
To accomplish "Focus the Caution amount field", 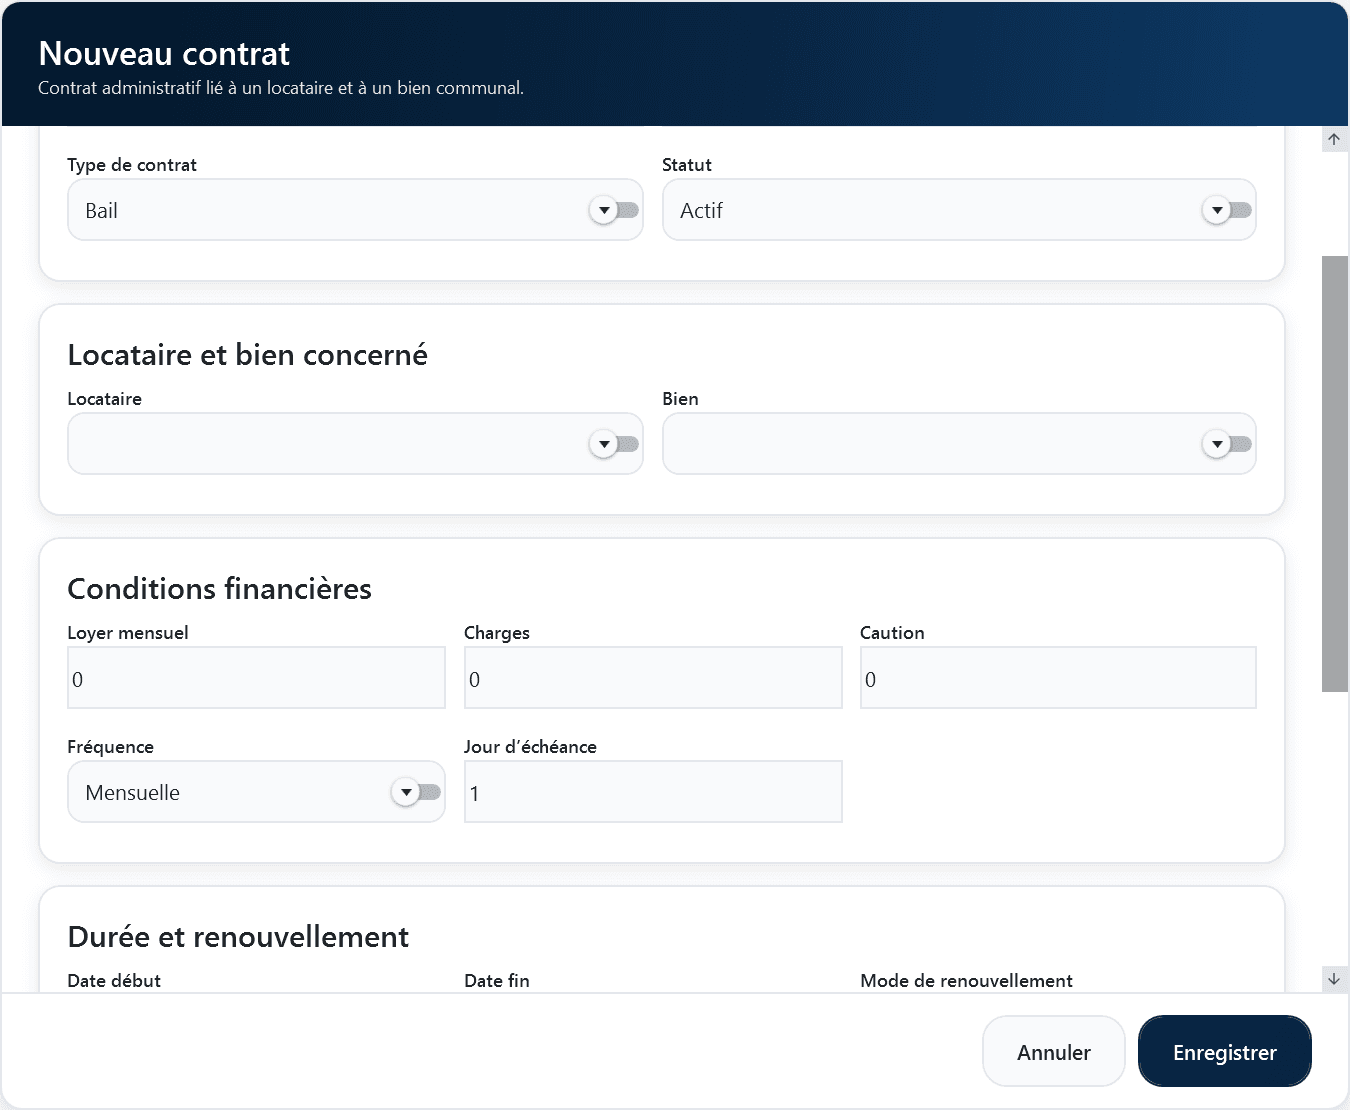I will (x=1058, y=678).
